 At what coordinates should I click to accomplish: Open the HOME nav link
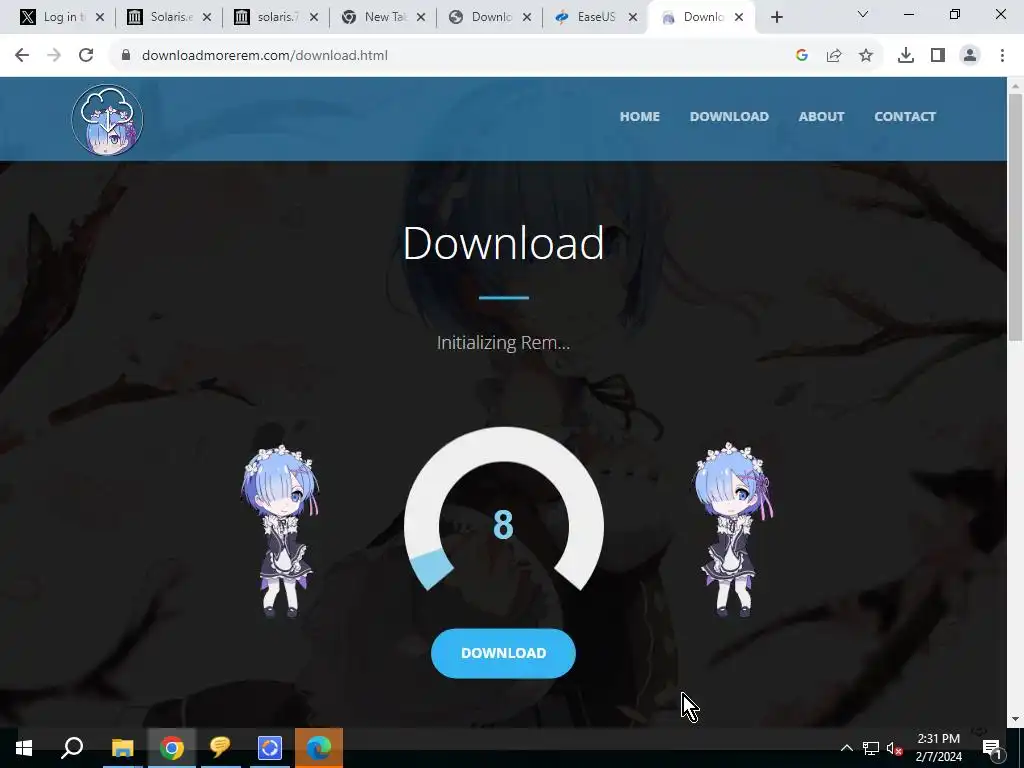pyautogui.click(x=639, y=116)
